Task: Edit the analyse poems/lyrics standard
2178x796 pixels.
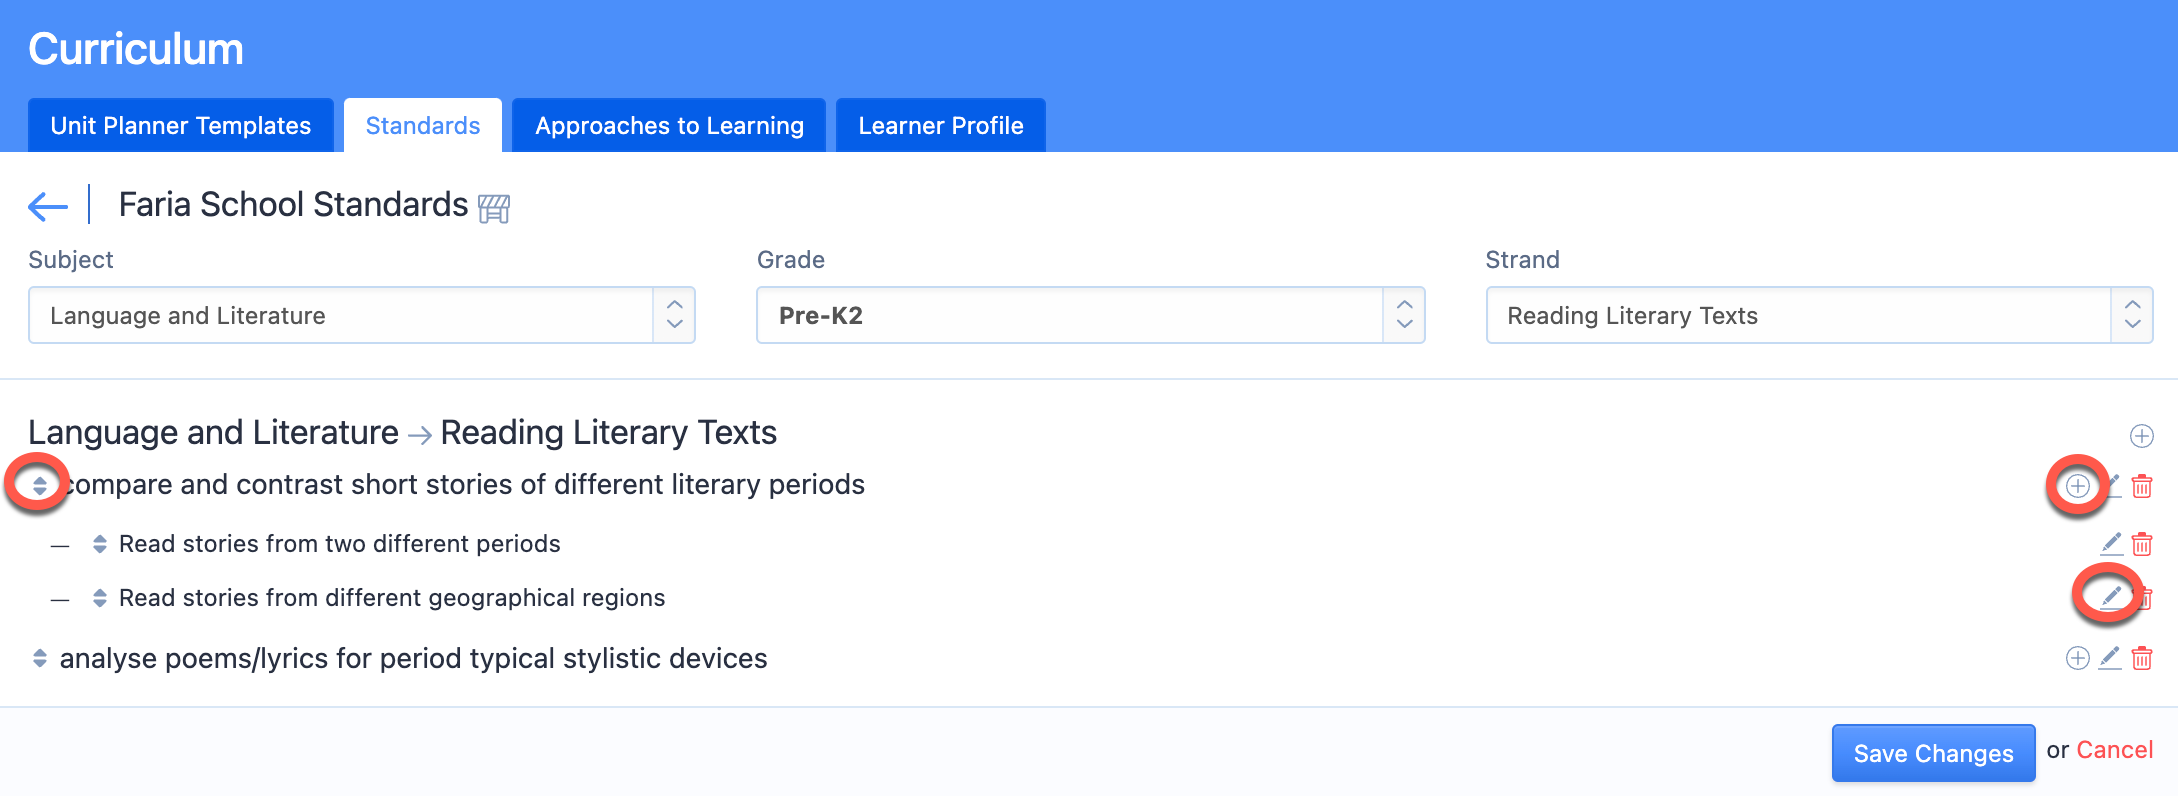Action: coord(2110,658)
